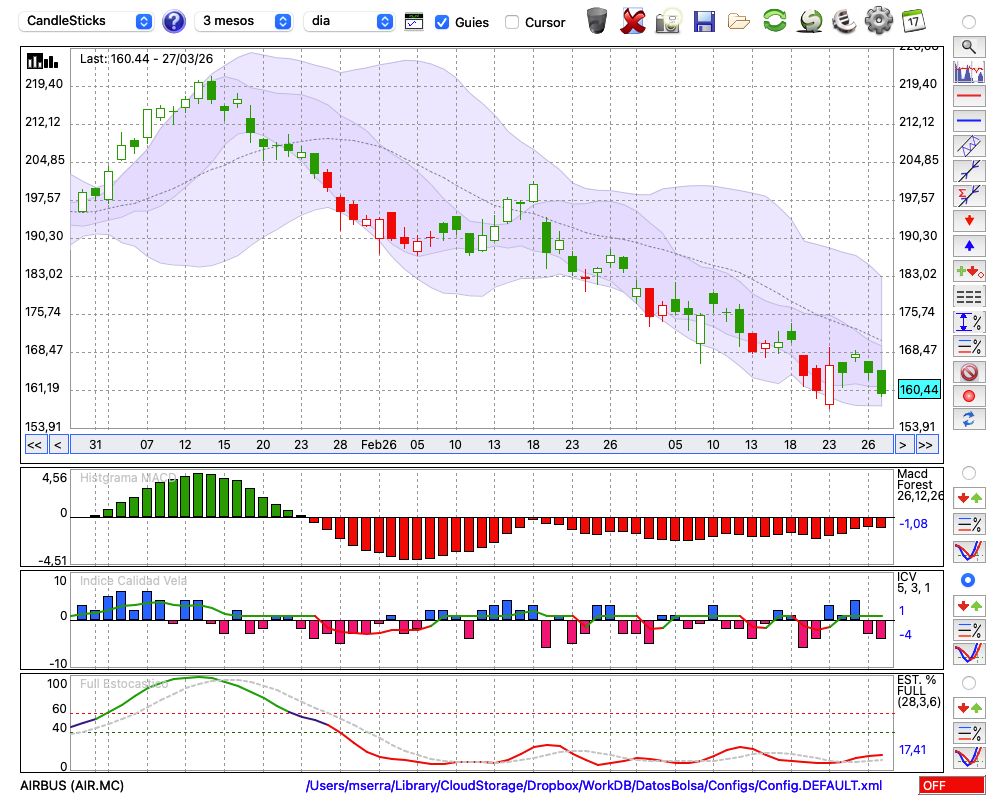Click the red OFF button
1000x800 pixels.
952,786
